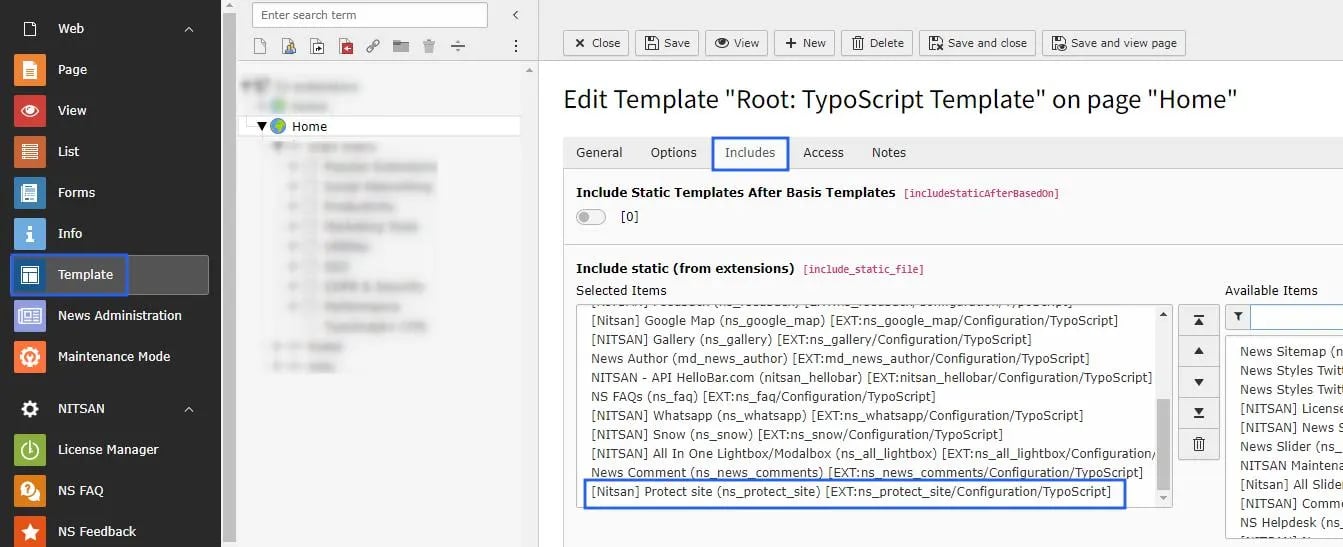Select NS Helpdesk in Available Items
The width and height of the screenshot is (1343, 547).
point(1291,523)
